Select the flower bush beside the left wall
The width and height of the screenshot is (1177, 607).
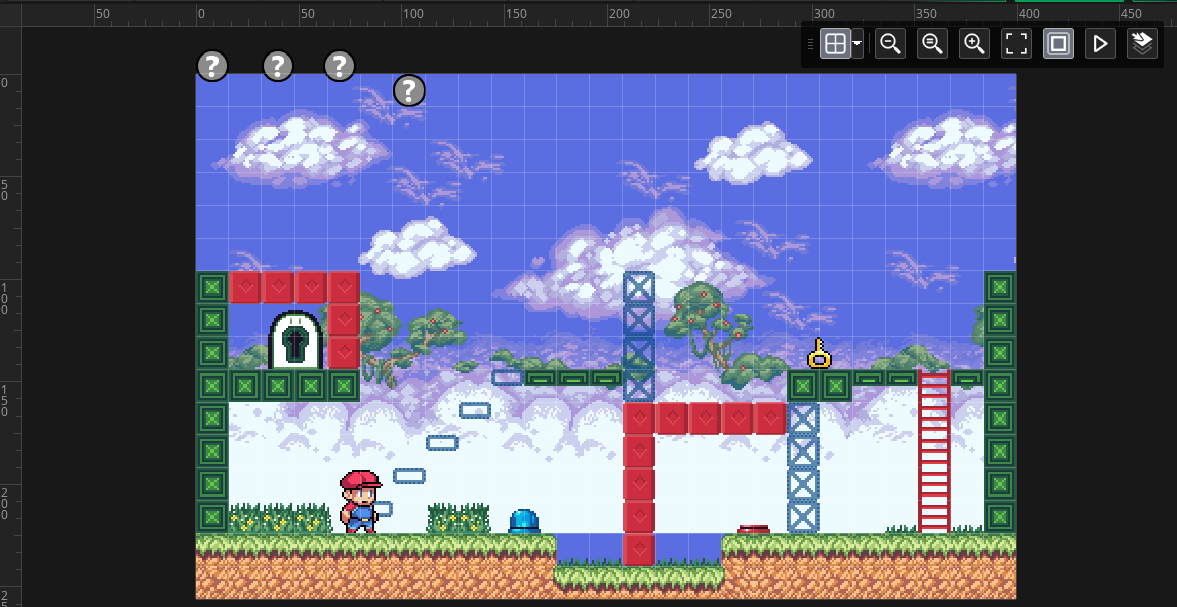pyautogui.click(x=279, y=518)
